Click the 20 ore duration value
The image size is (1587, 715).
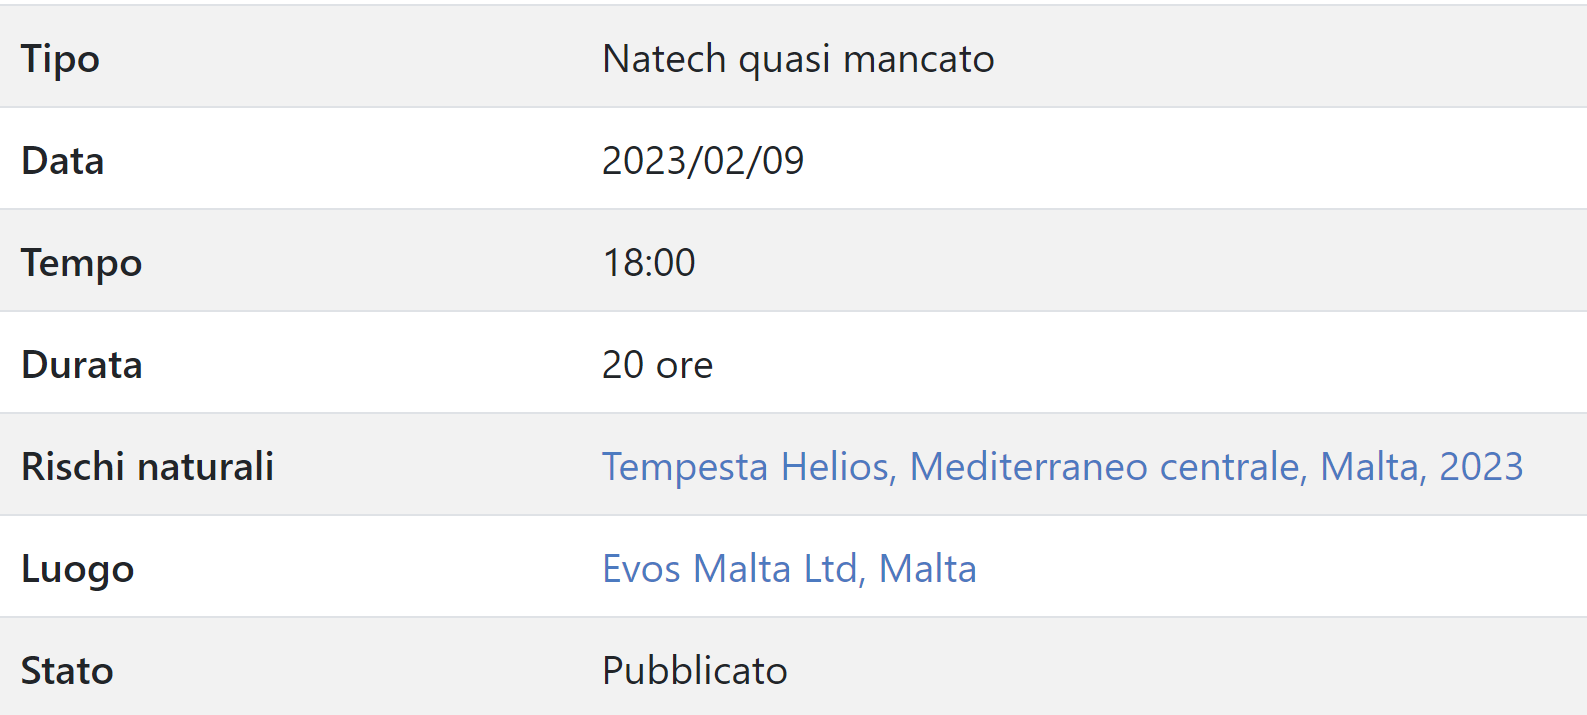coord(657,365)
